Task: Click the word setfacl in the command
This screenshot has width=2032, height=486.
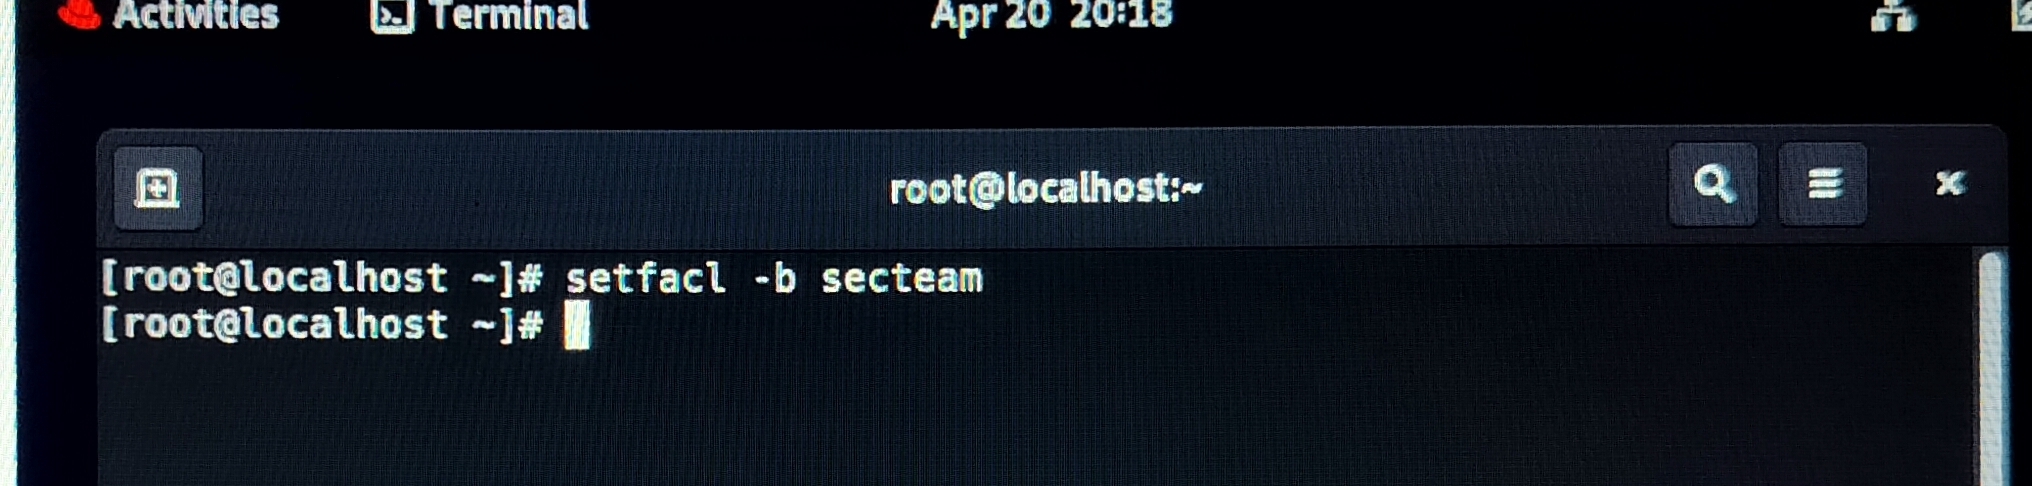Action: 646,278
